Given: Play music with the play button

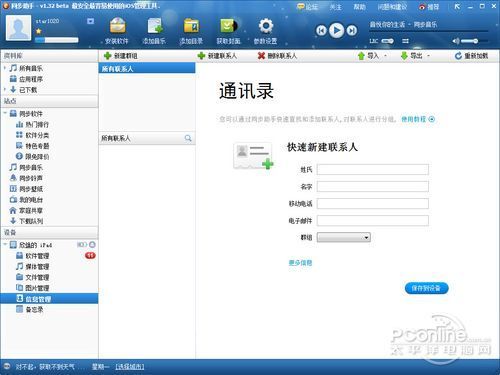Looking at the screenshot, I should 336,31.
